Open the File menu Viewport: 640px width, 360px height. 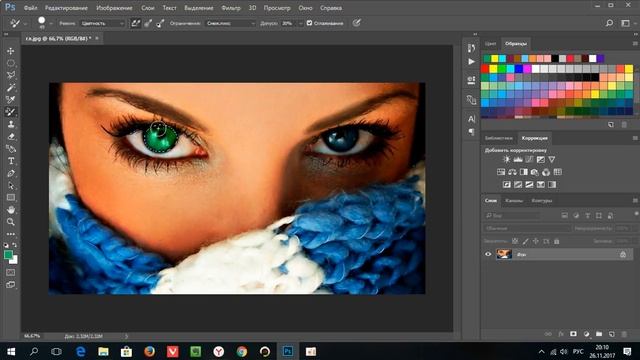coord(30,8)
